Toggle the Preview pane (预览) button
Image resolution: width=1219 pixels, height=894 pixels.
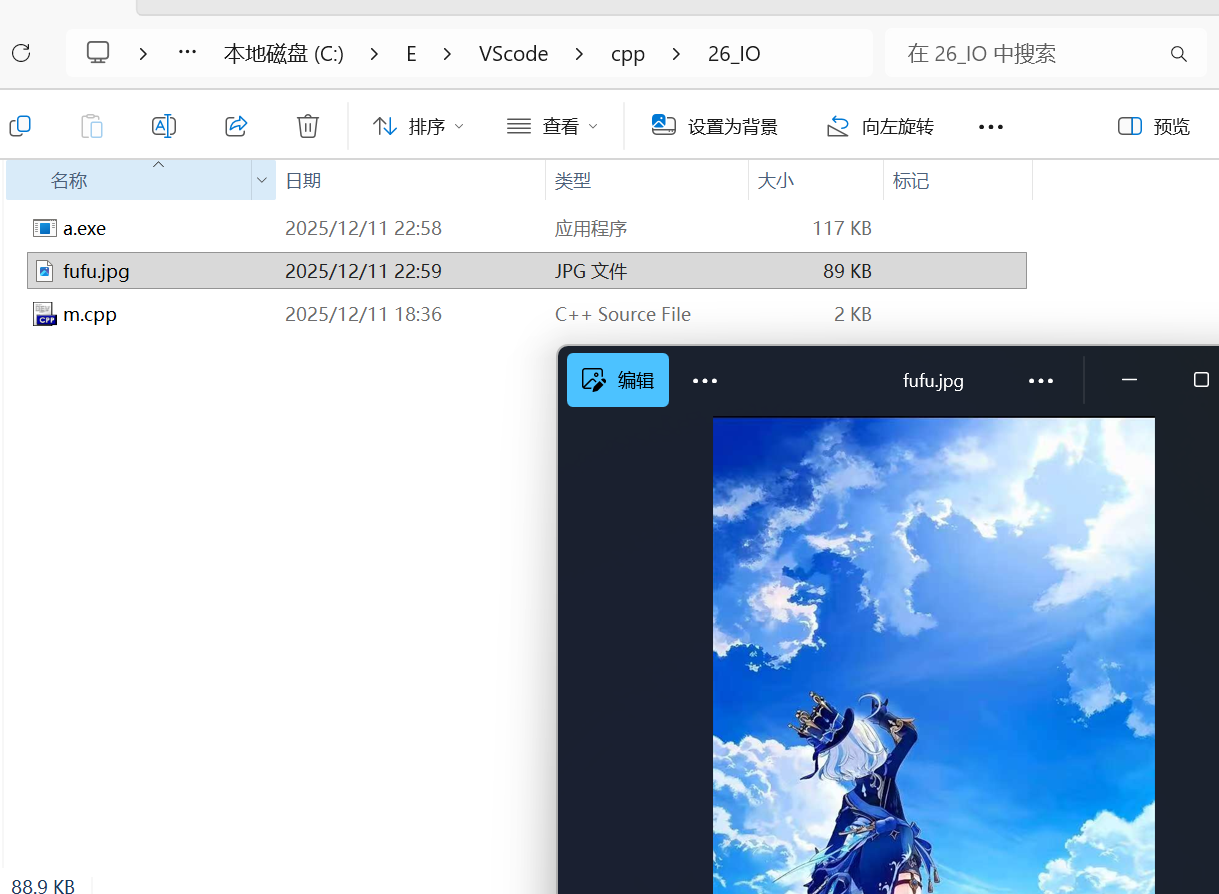pos(1154,126)
